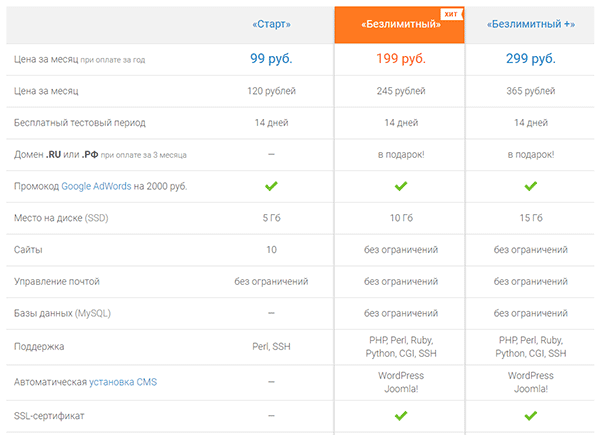The image size is (600, 435).
Task: Click the WordPress Joomla! cell under Безлимитный +
Action: pyautogui.click(x=531, y=382)
